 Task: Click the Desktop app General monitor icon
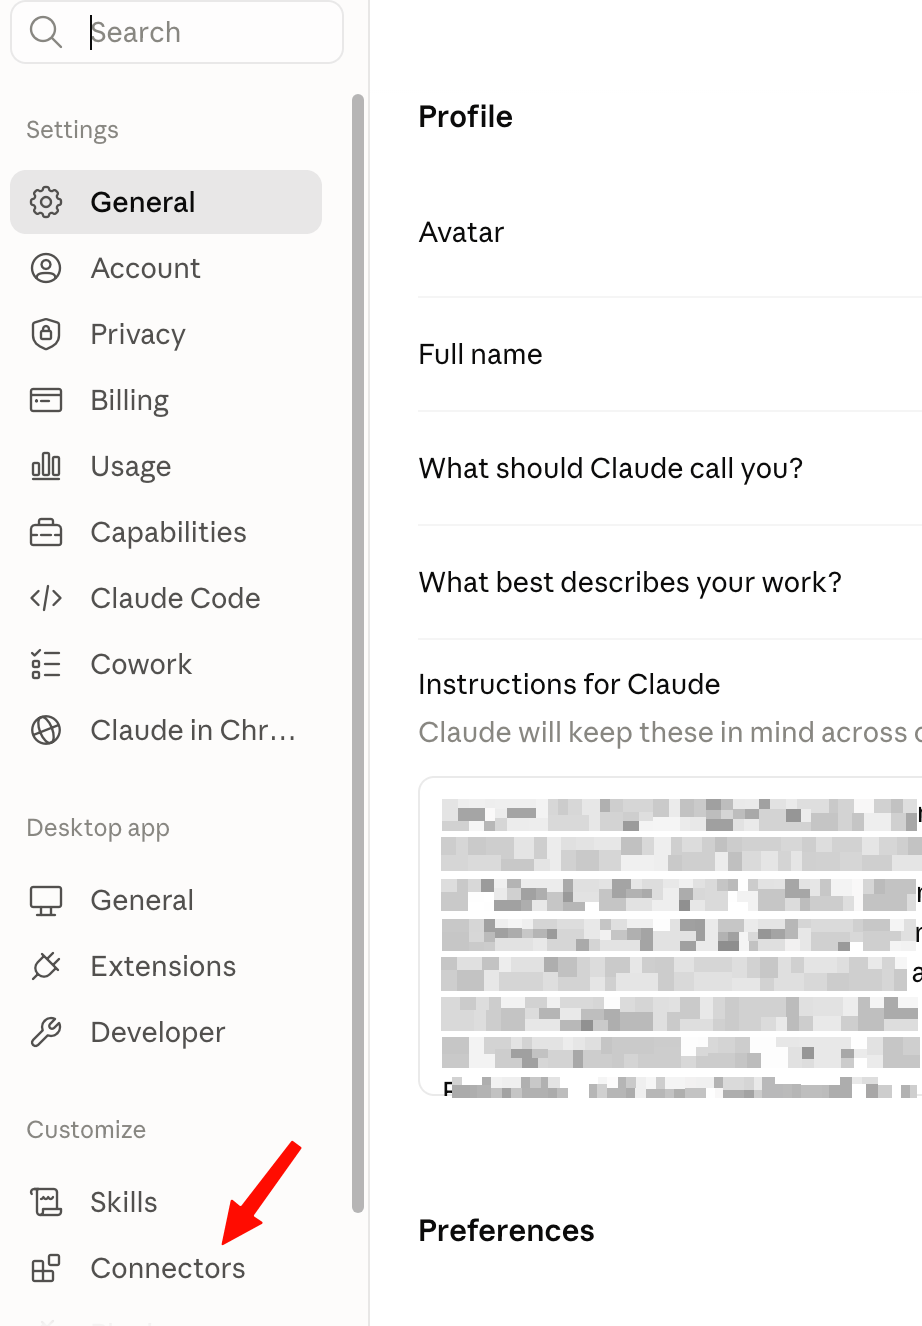click(x=46, y=900)
